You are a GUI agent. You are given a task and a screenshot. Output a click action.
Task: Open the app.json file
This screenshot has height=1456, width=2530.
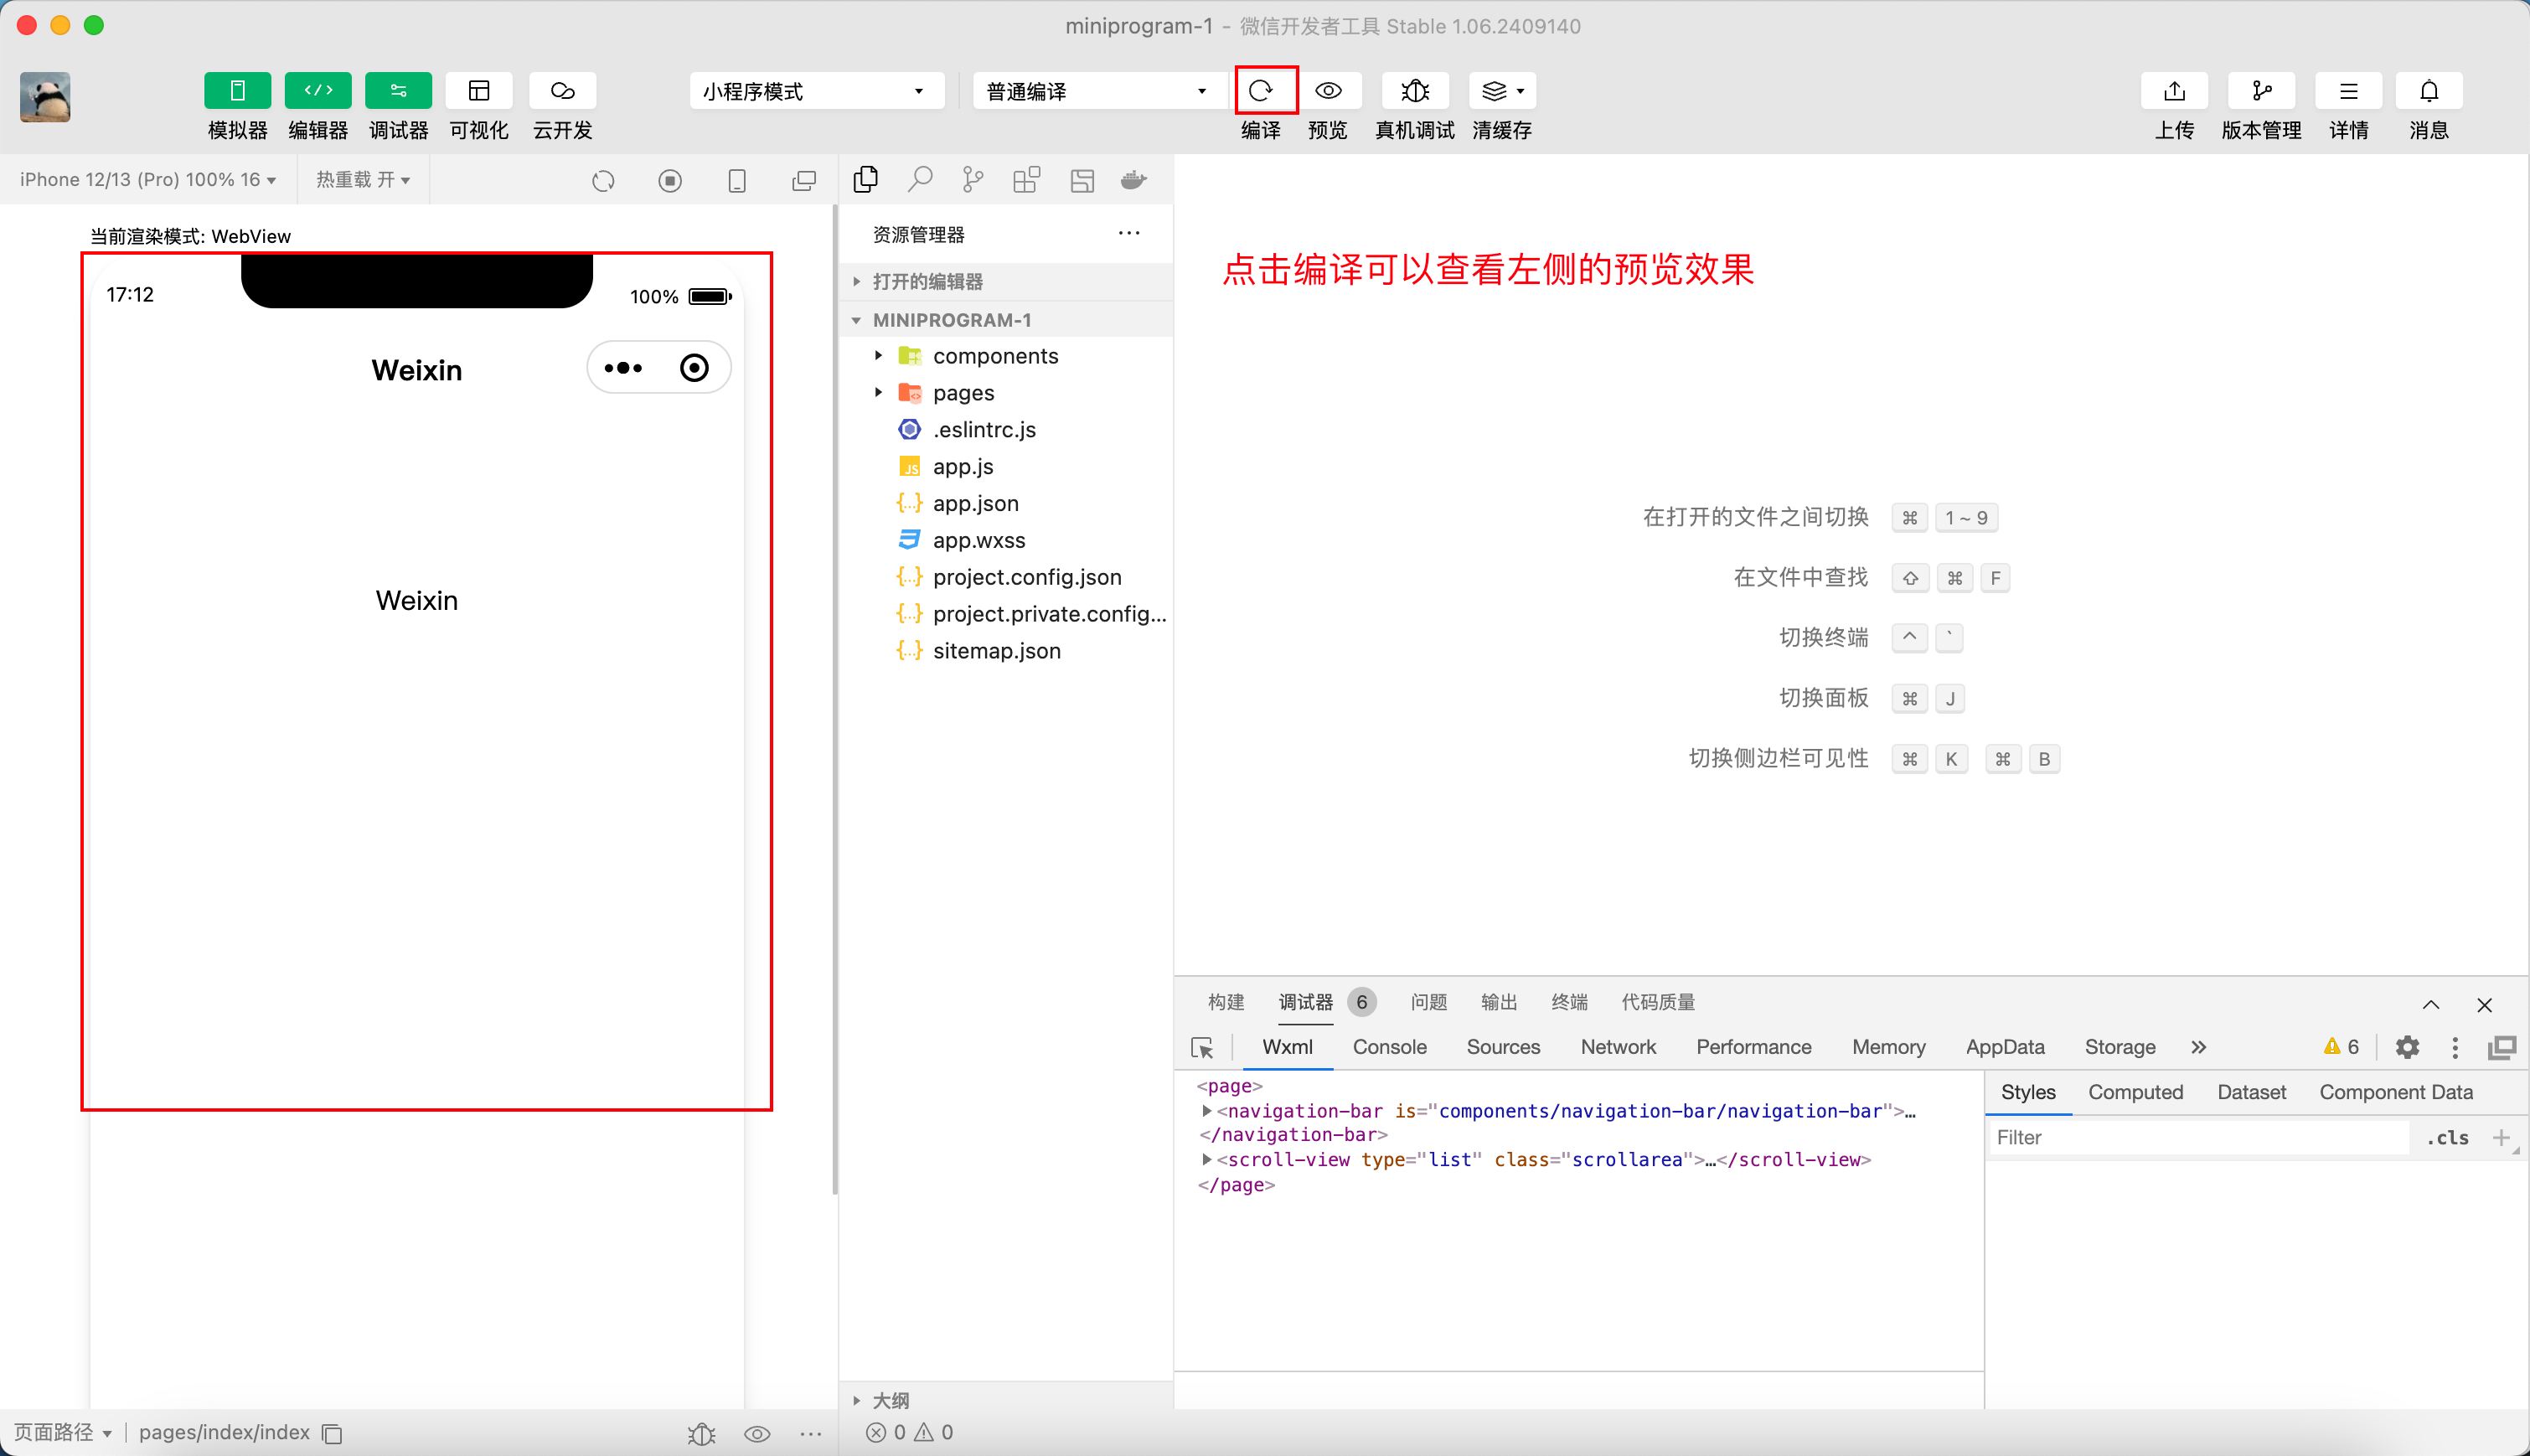(975, 503)
